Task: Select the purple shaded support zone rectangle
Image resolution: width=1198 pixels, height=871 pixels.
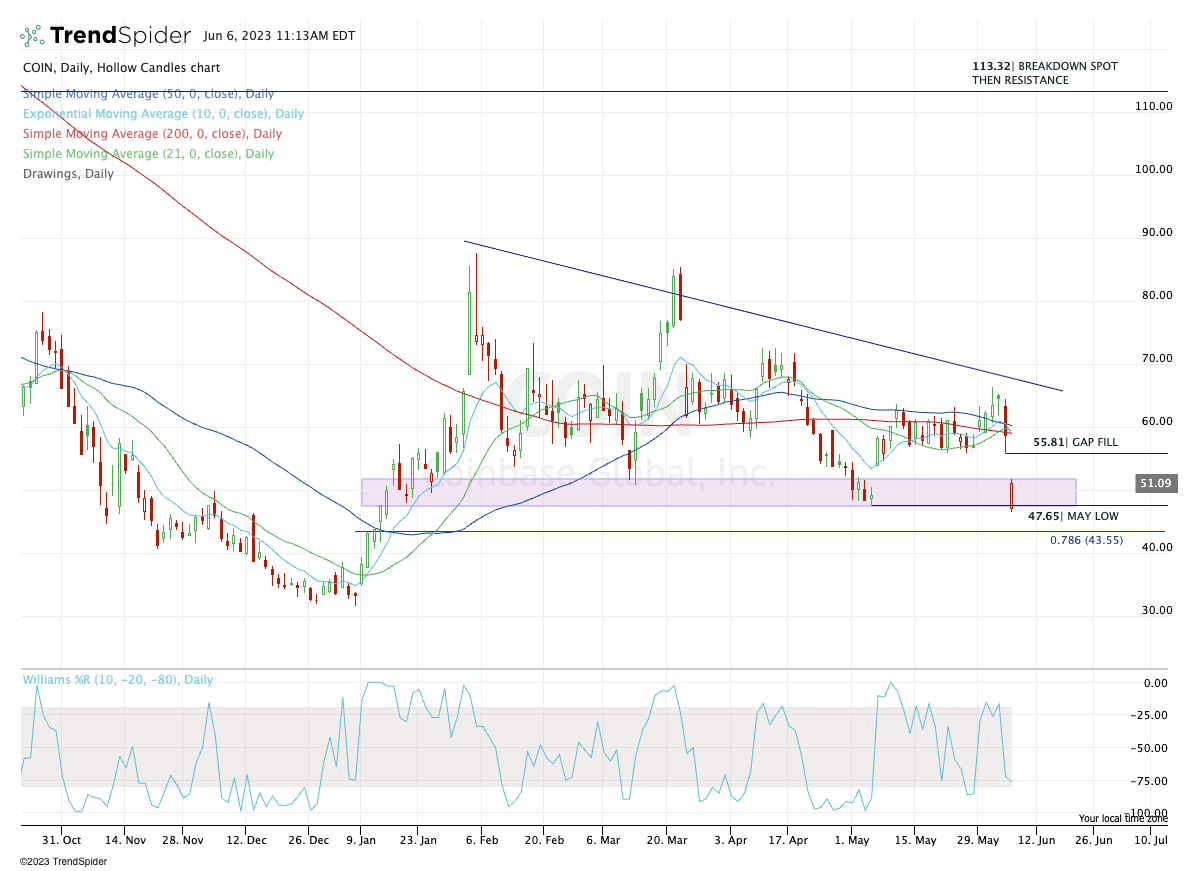Action: (x=700, y=492)
